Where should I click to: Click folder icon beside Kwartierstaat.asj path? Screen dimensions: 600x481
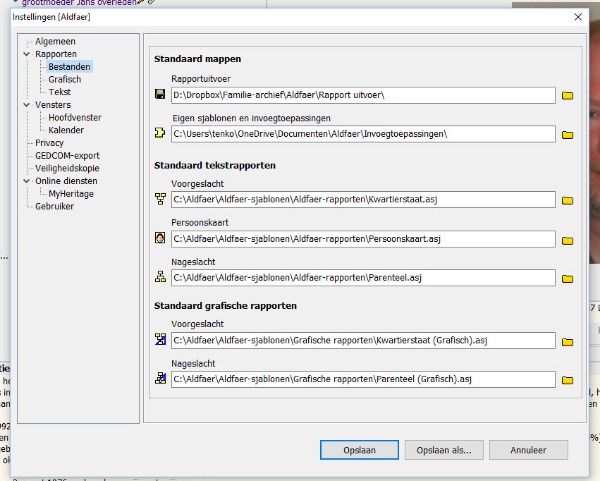click(567, 200)
